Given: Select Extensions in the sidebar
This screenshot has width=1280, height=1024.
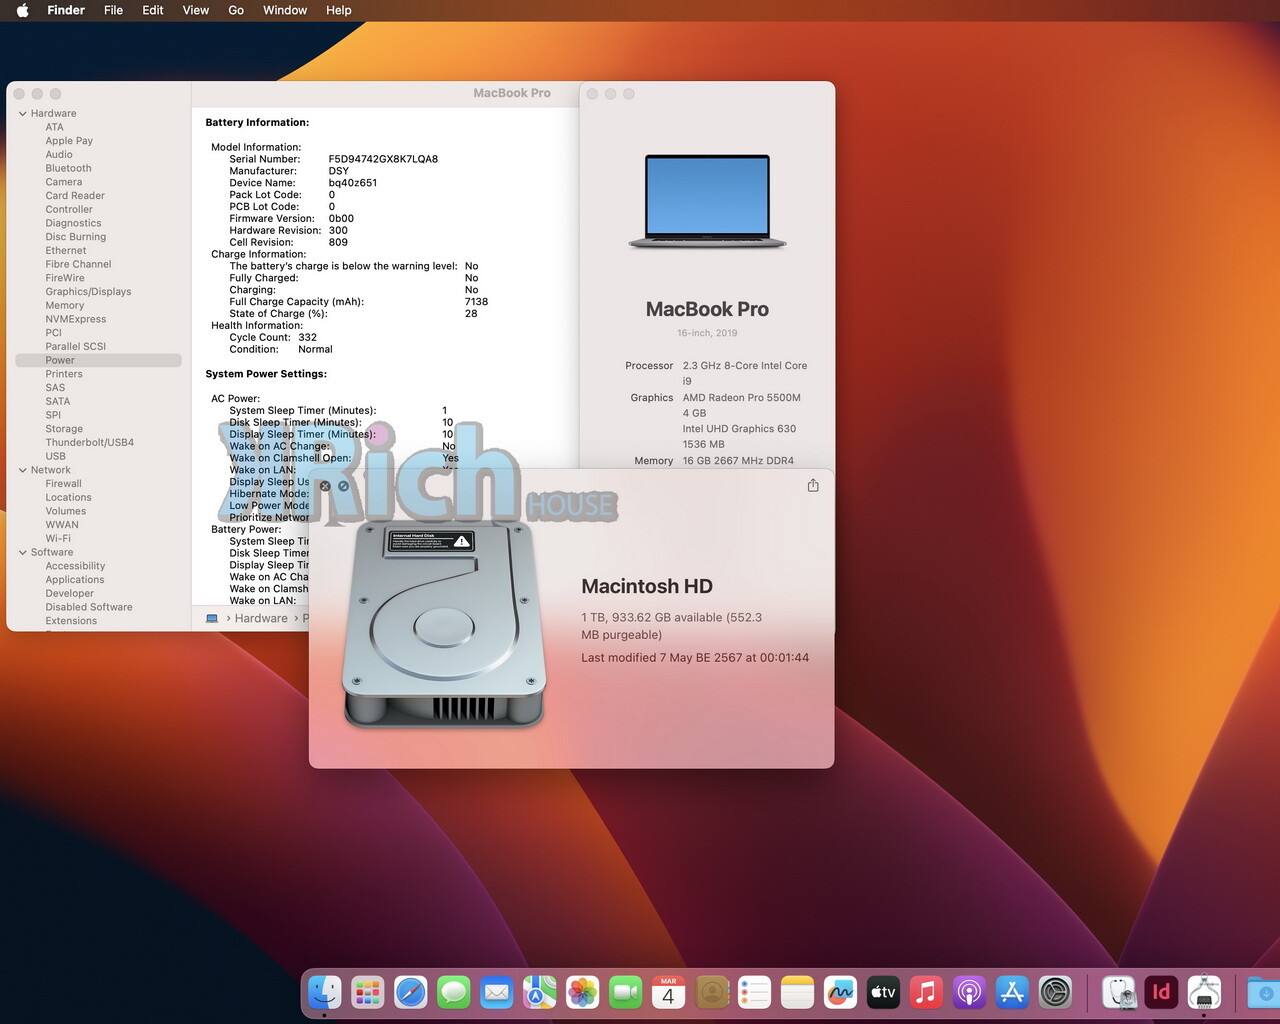Looking at the screenshot, I should tap(71, 621).
